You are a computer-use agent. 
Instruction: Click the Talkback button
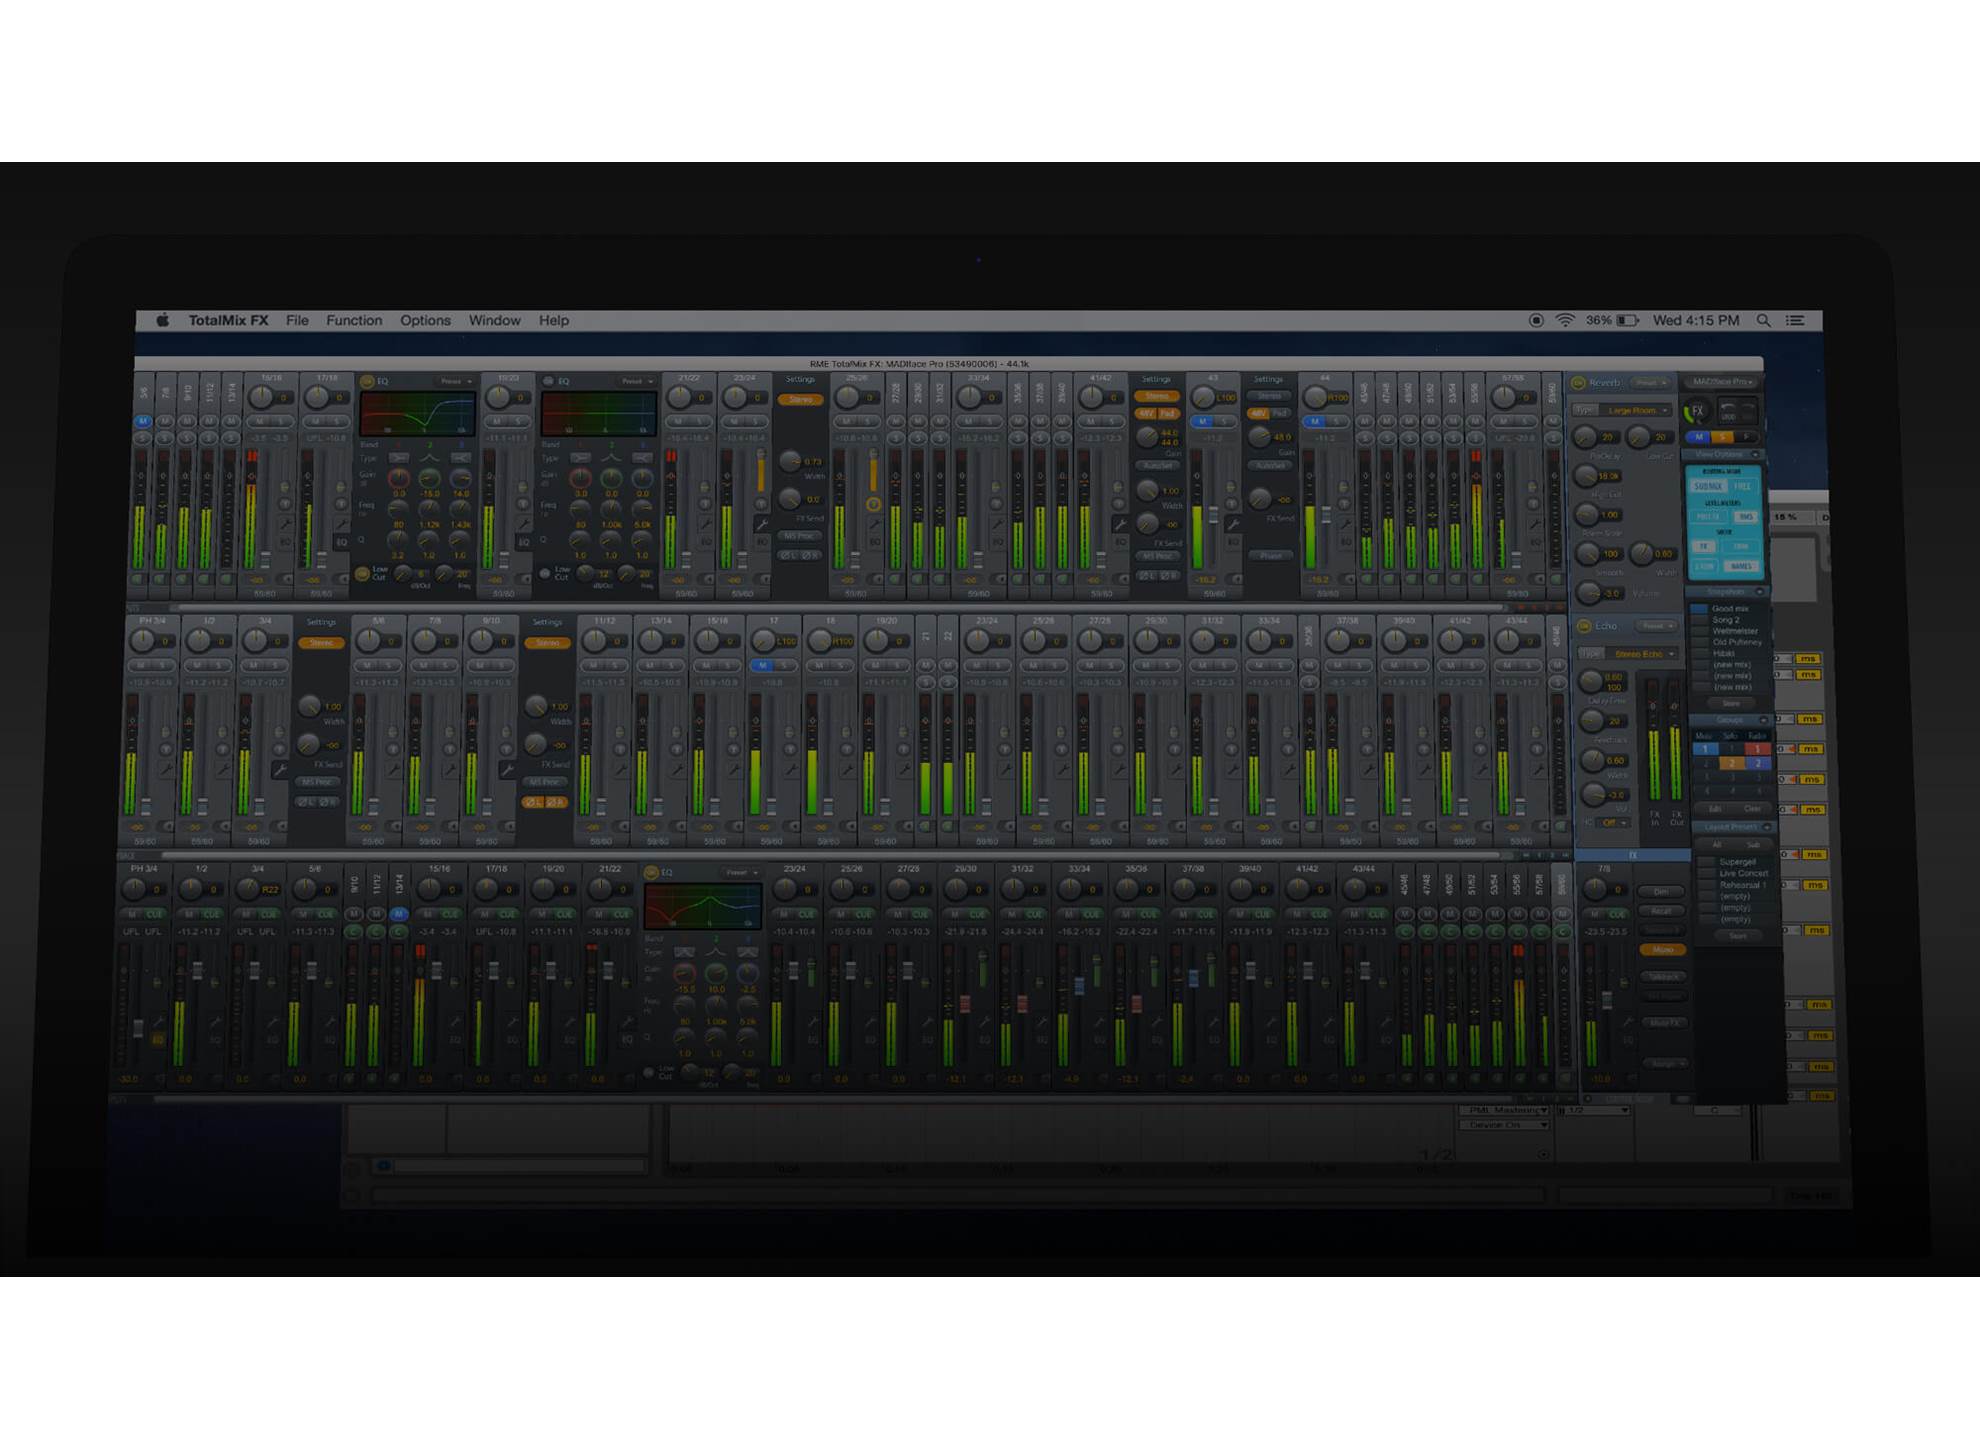(x=1663, y=977)
